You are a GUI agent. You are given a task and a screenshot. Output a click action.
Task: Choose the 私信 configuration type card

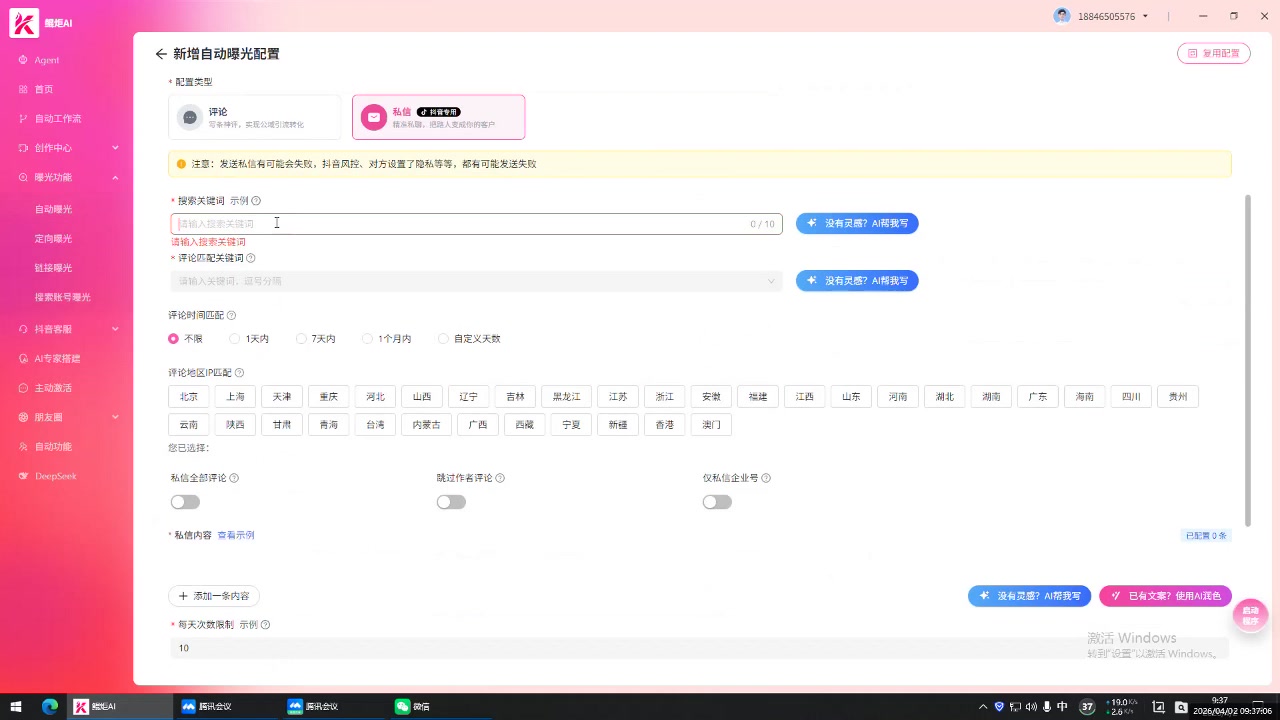439,117
